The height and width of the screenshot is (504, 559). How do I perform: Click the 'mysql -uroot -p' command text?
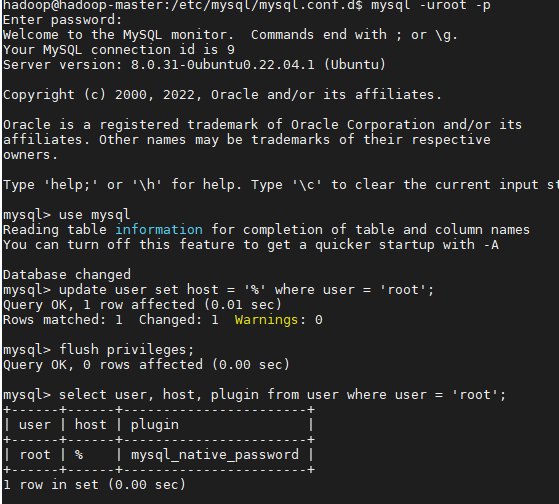(431, 5)
